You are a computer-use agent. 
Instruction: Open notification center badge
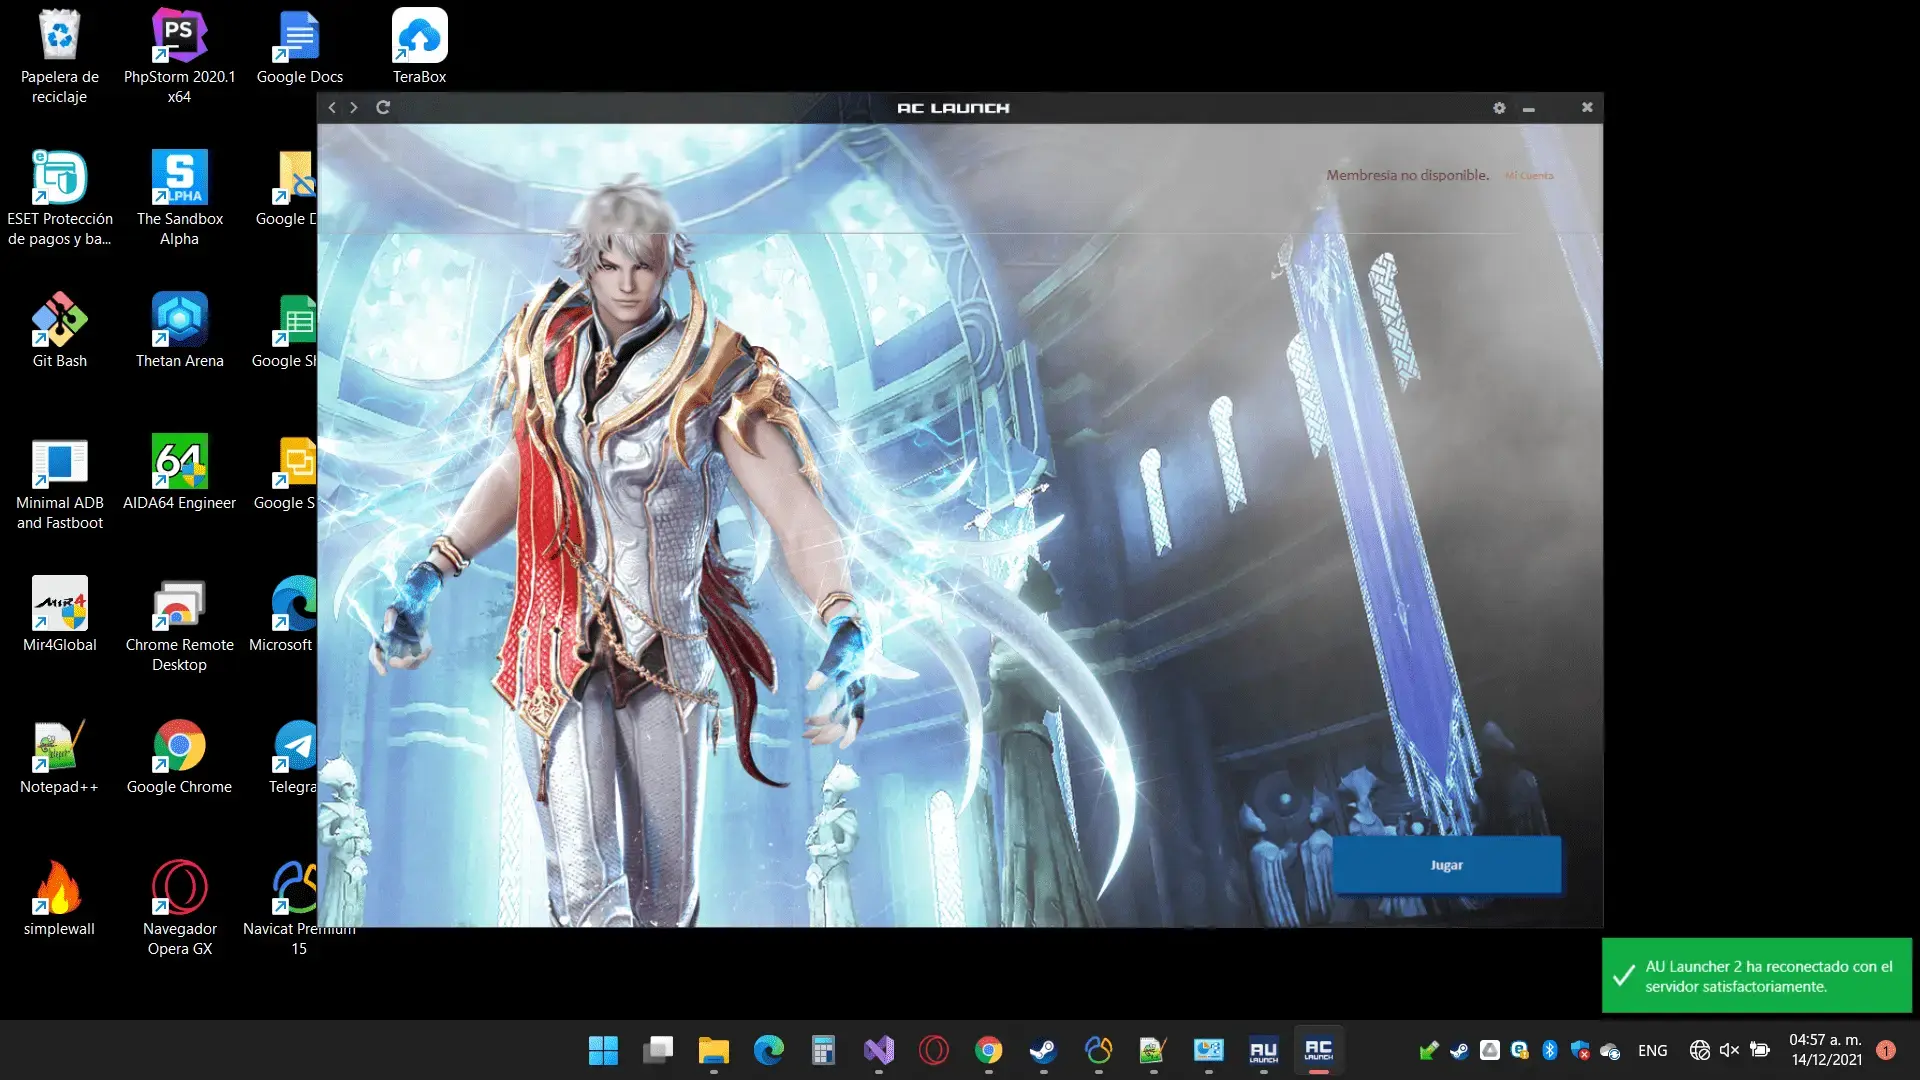pyautogui.click(x=1886, y=1050)
